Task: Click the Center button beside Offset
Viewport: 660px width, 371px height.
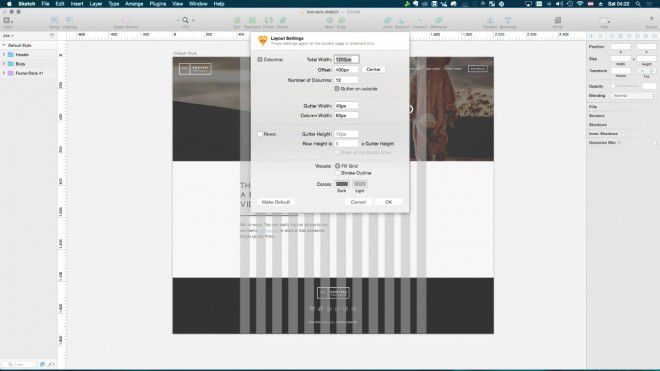Action: [x=373, y=69]
